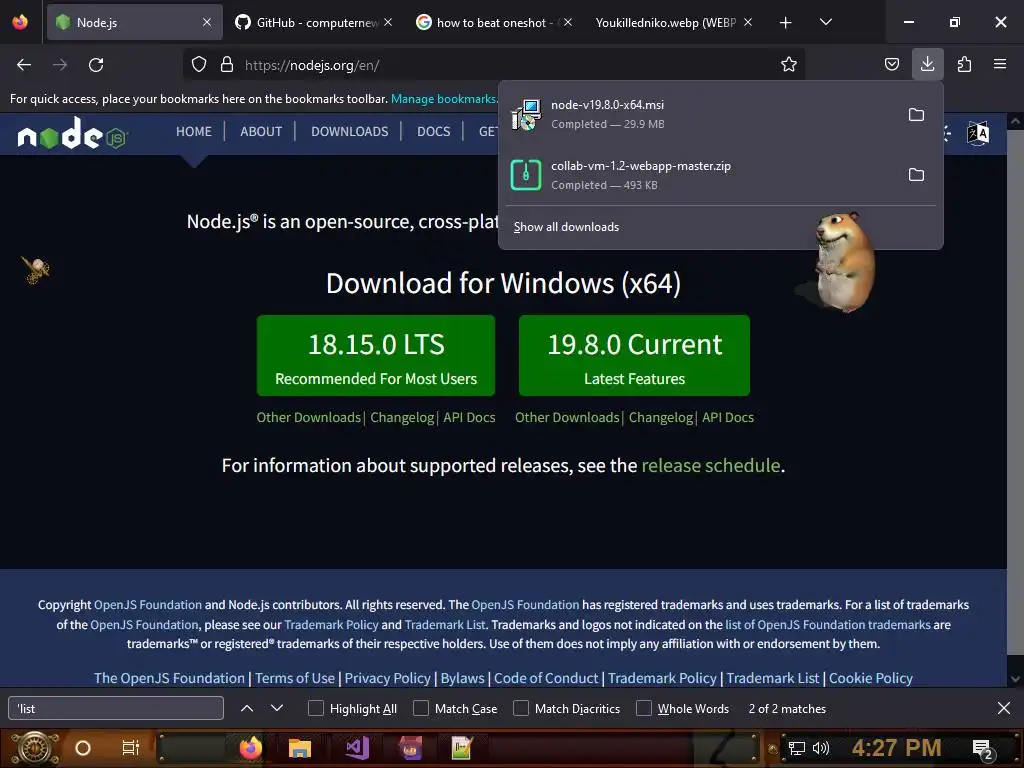The height and width of the screenshot is (768, 1024).
Task: Open the DOCS nav item
Action: point(434,131)
